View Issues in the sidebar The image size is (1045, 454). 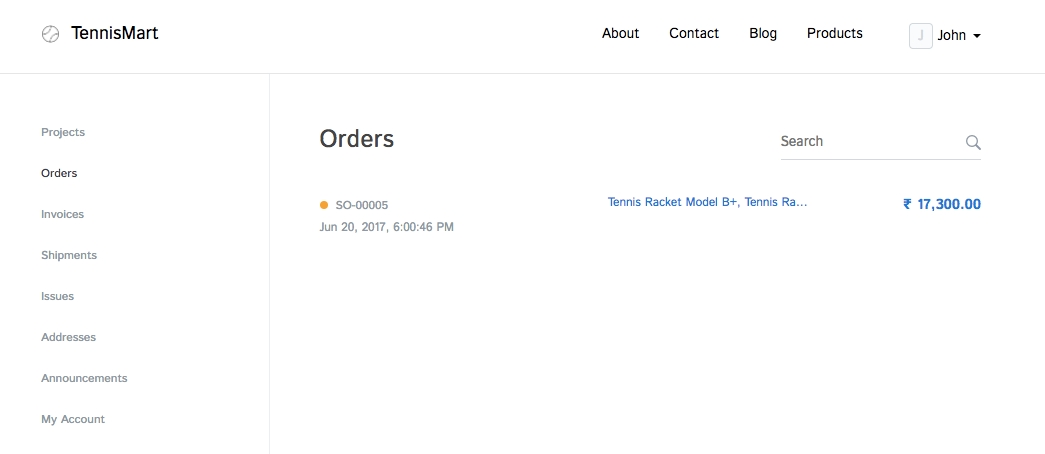click(x=57, y=296)
